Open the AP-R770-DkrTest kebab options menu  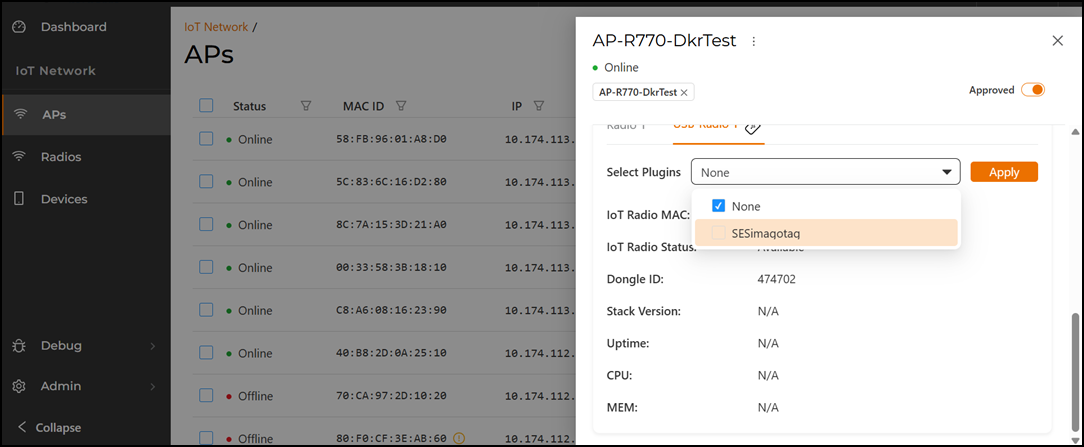754,41
